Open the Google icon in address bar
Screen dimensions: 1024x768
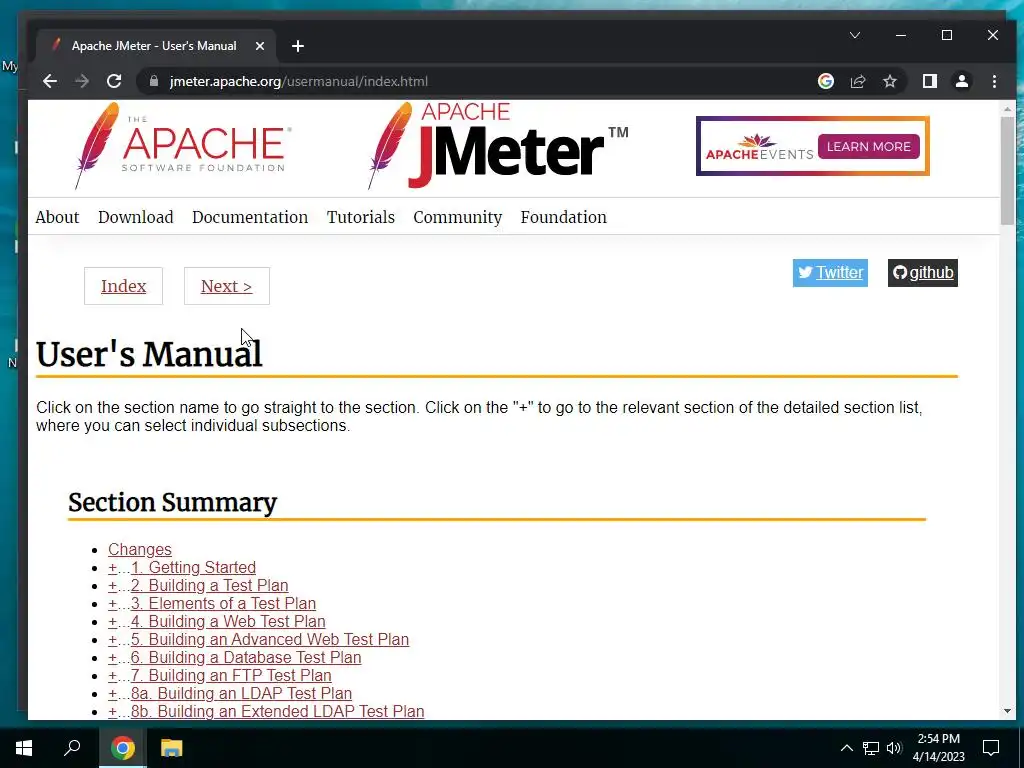[x=825, y=81]
